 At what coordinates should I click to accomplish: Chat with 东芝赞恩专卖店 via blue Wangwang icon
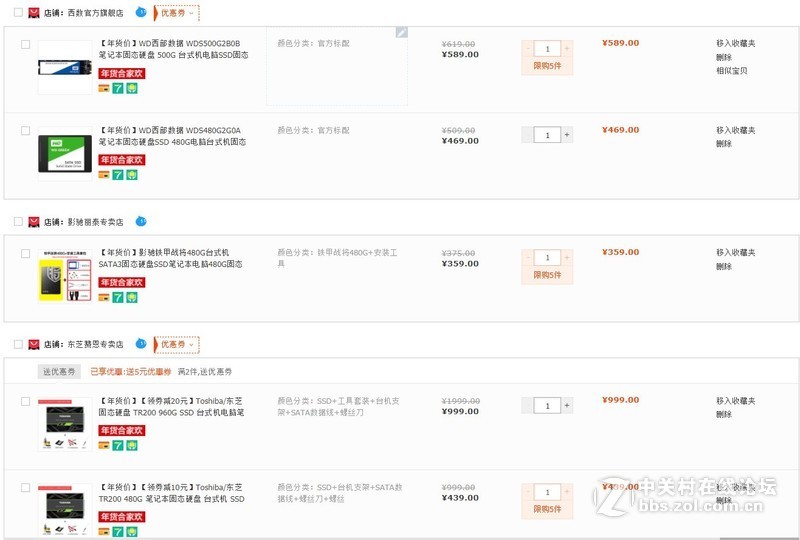(141, 343)
